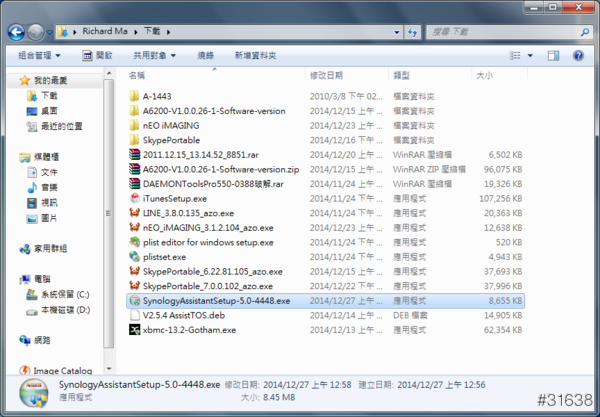The width and height of the screenshot is (600, 417).
Task: Select DAEMONToolsPro550-0388破解.rar archive icon
Action: [x=134, y=184]
